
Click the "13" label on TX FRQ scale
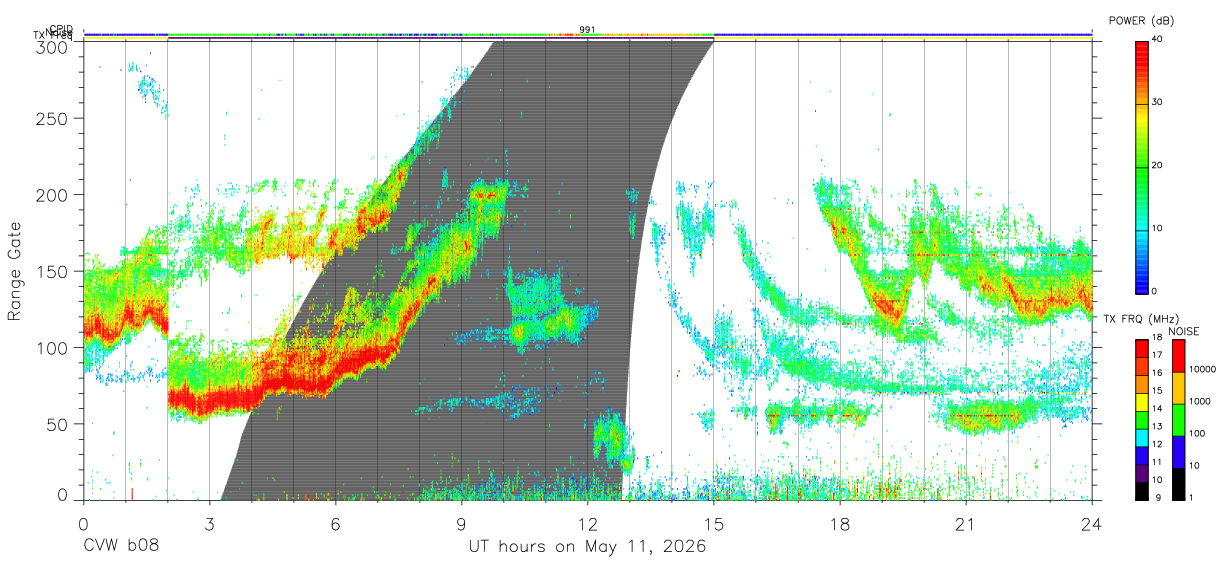point(1157,426)
